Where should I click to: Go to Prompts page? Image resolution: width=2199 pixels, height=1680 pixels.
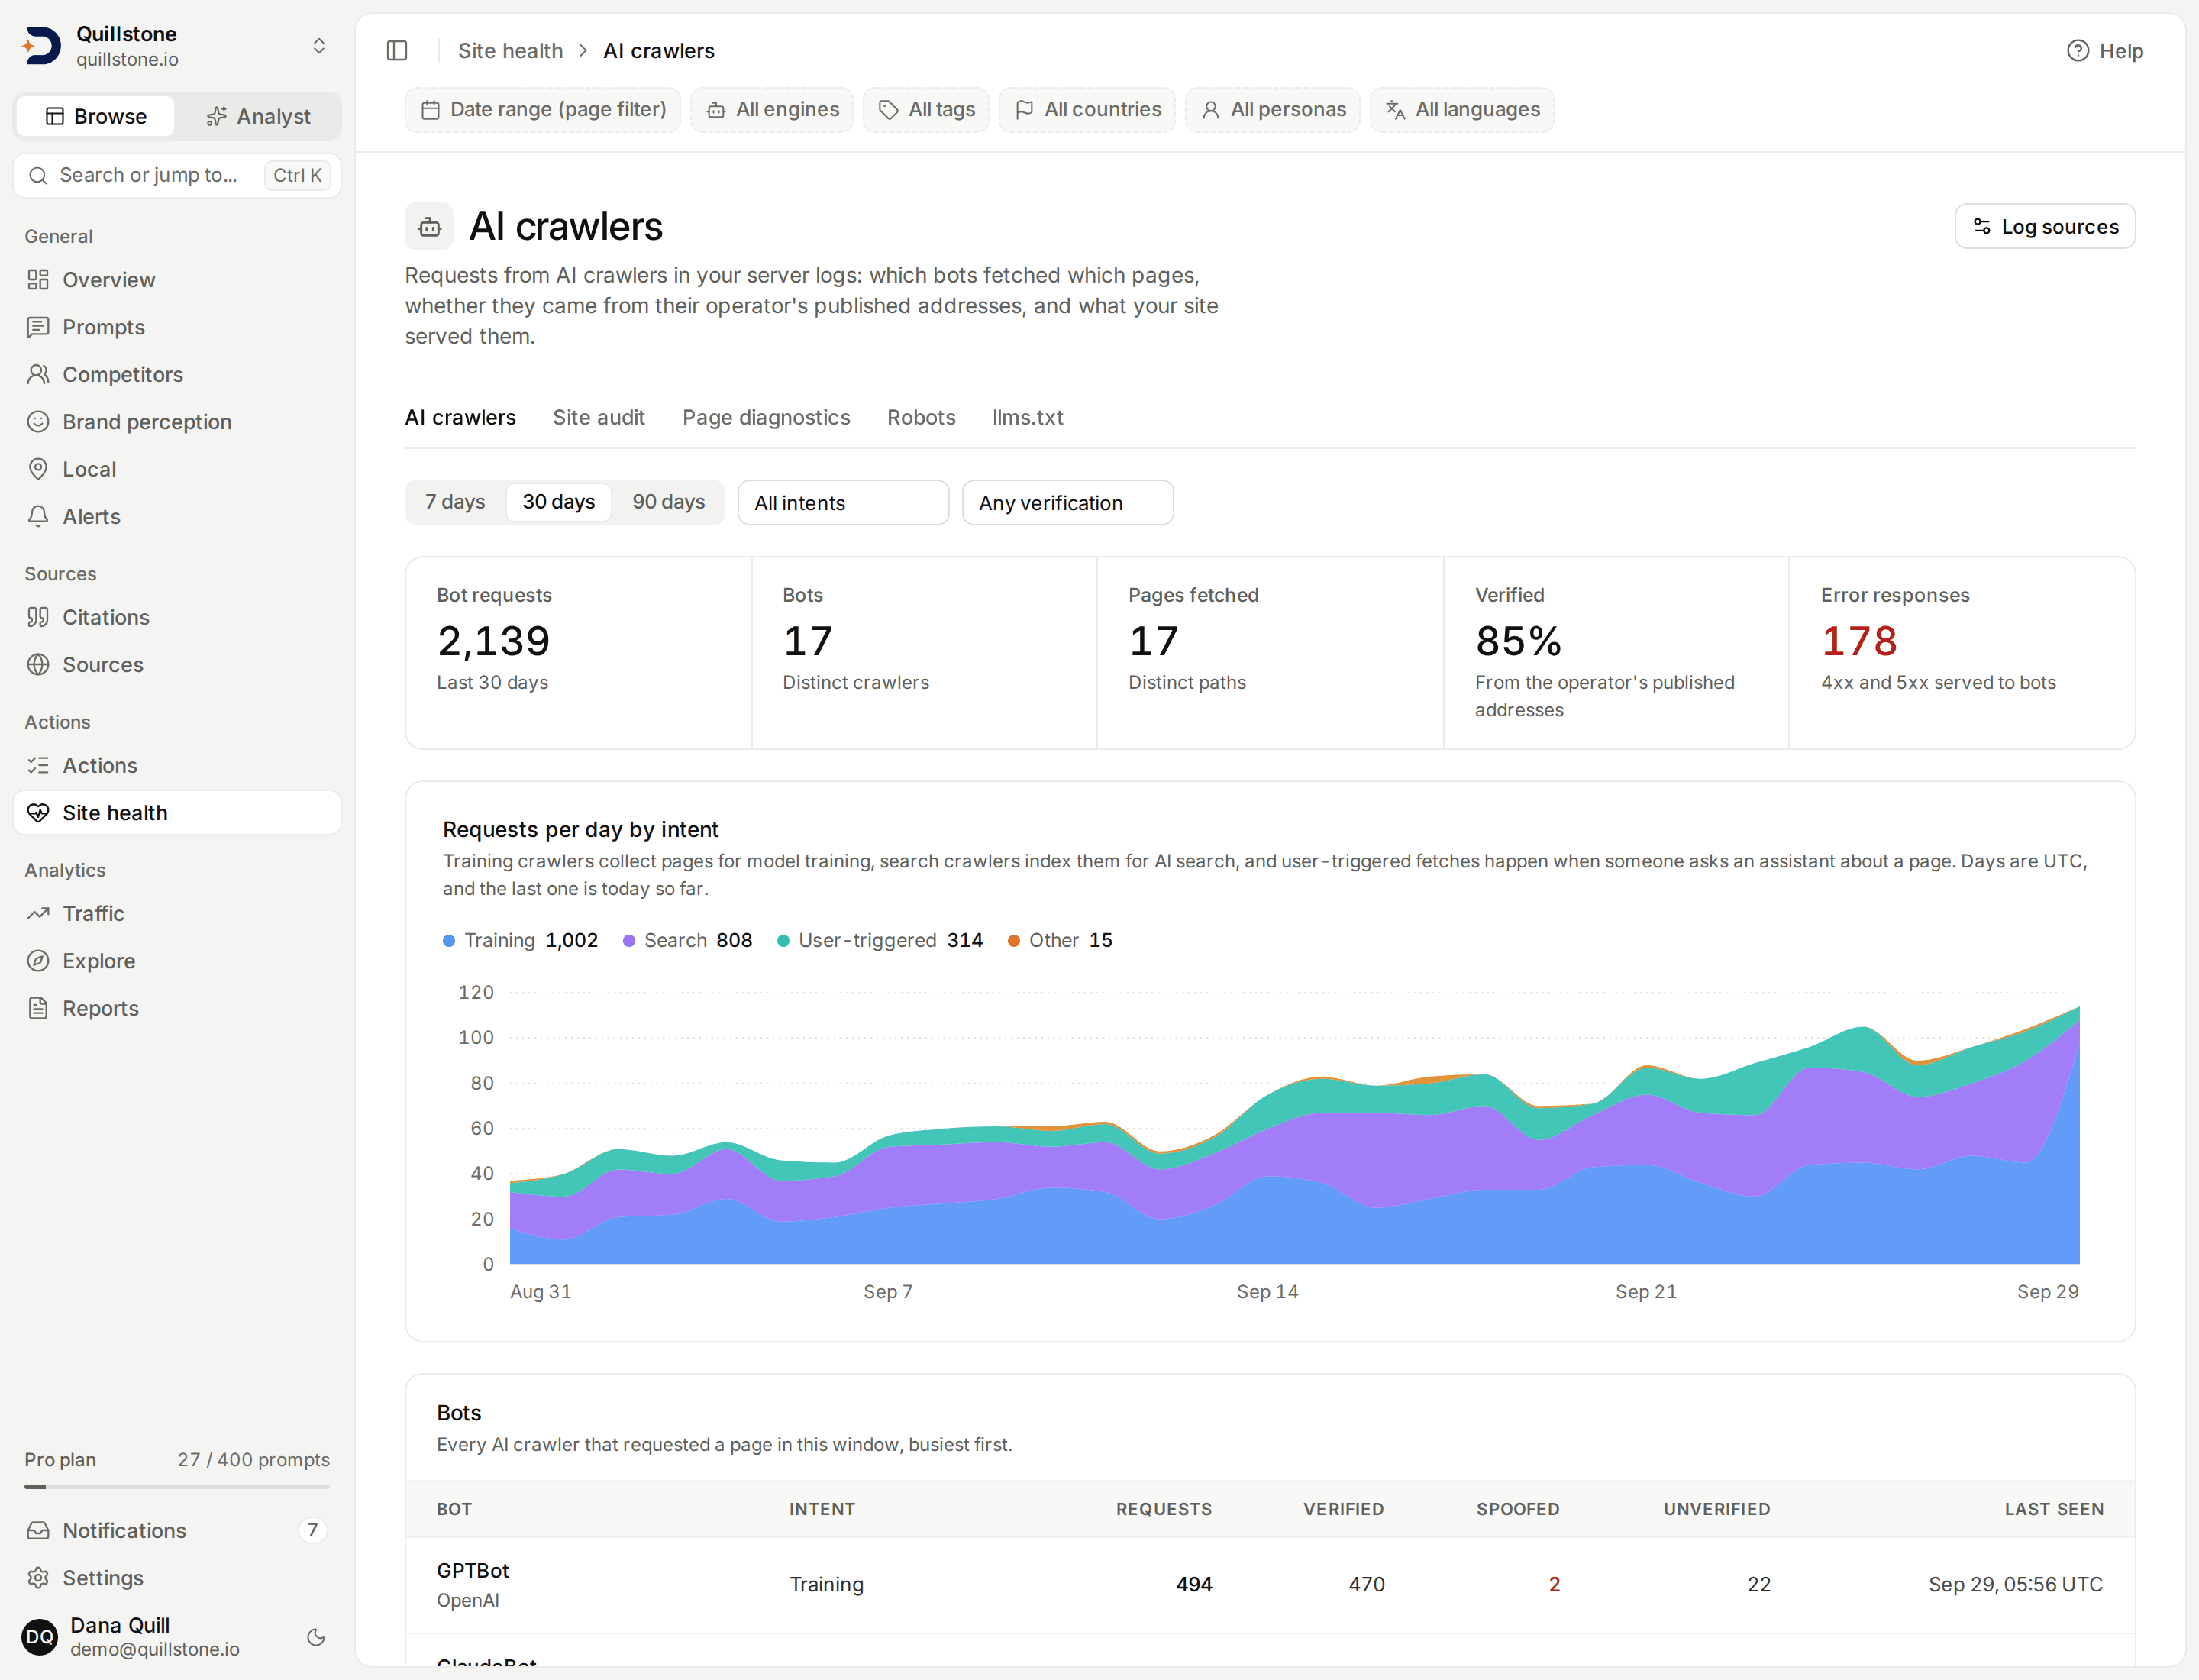(177, 327)
